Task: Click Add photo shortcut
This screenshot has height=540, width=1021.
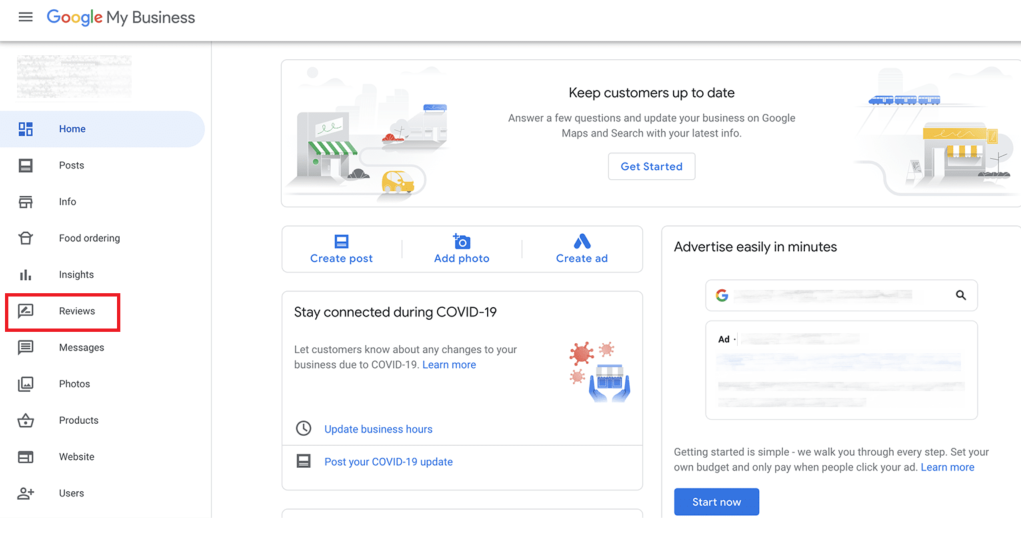Action: [x=461, y=249]
